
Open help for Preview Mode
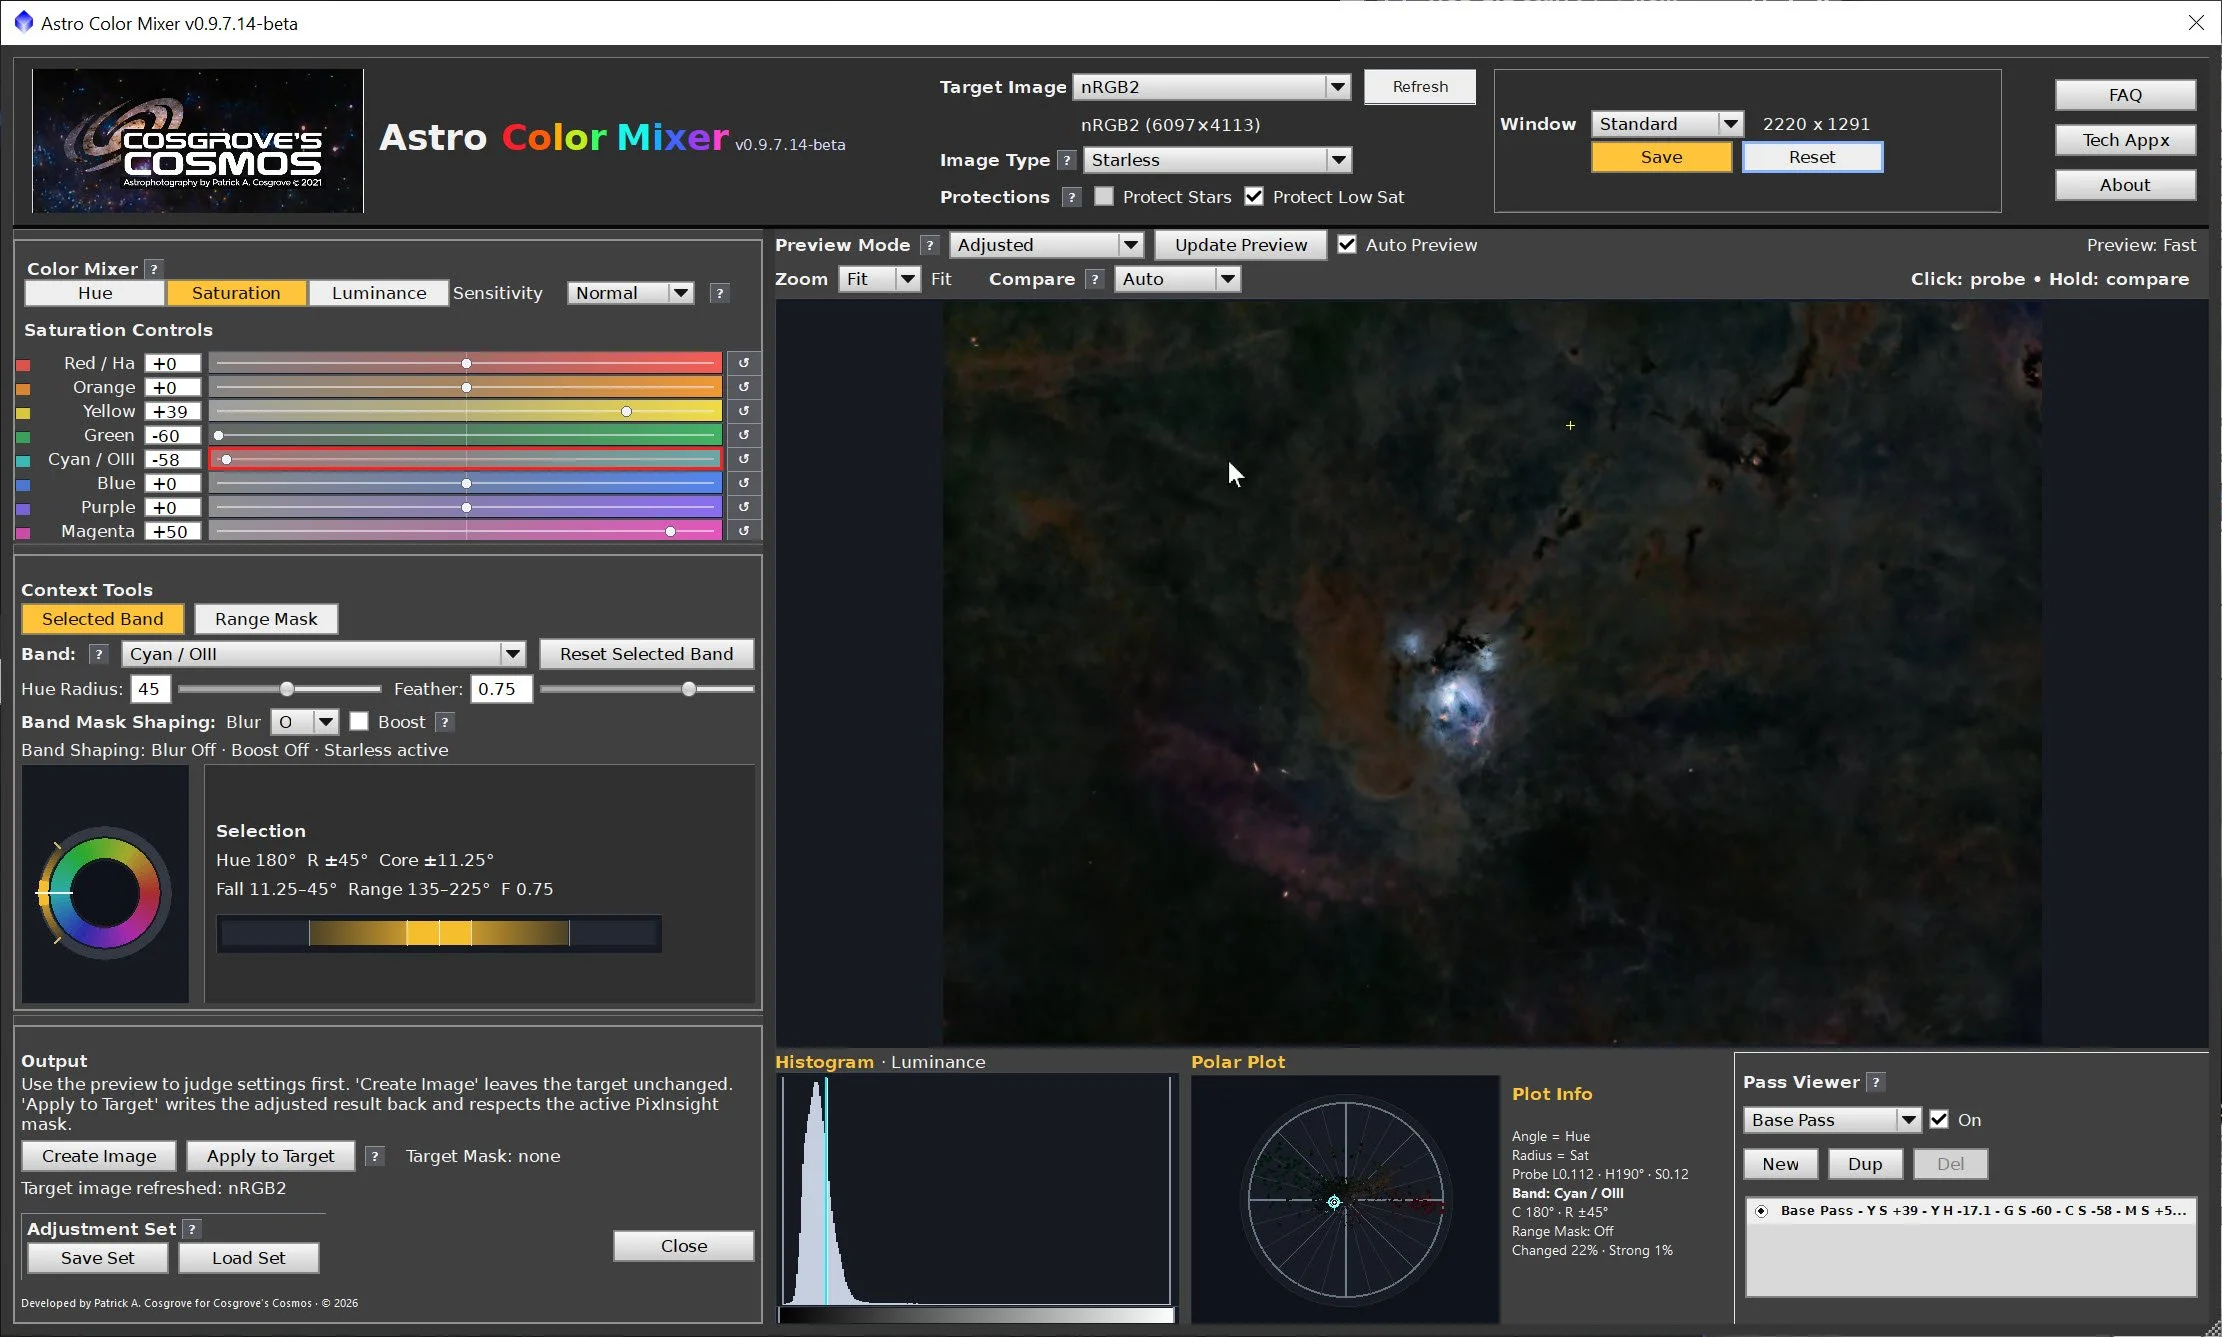point(930,245)
